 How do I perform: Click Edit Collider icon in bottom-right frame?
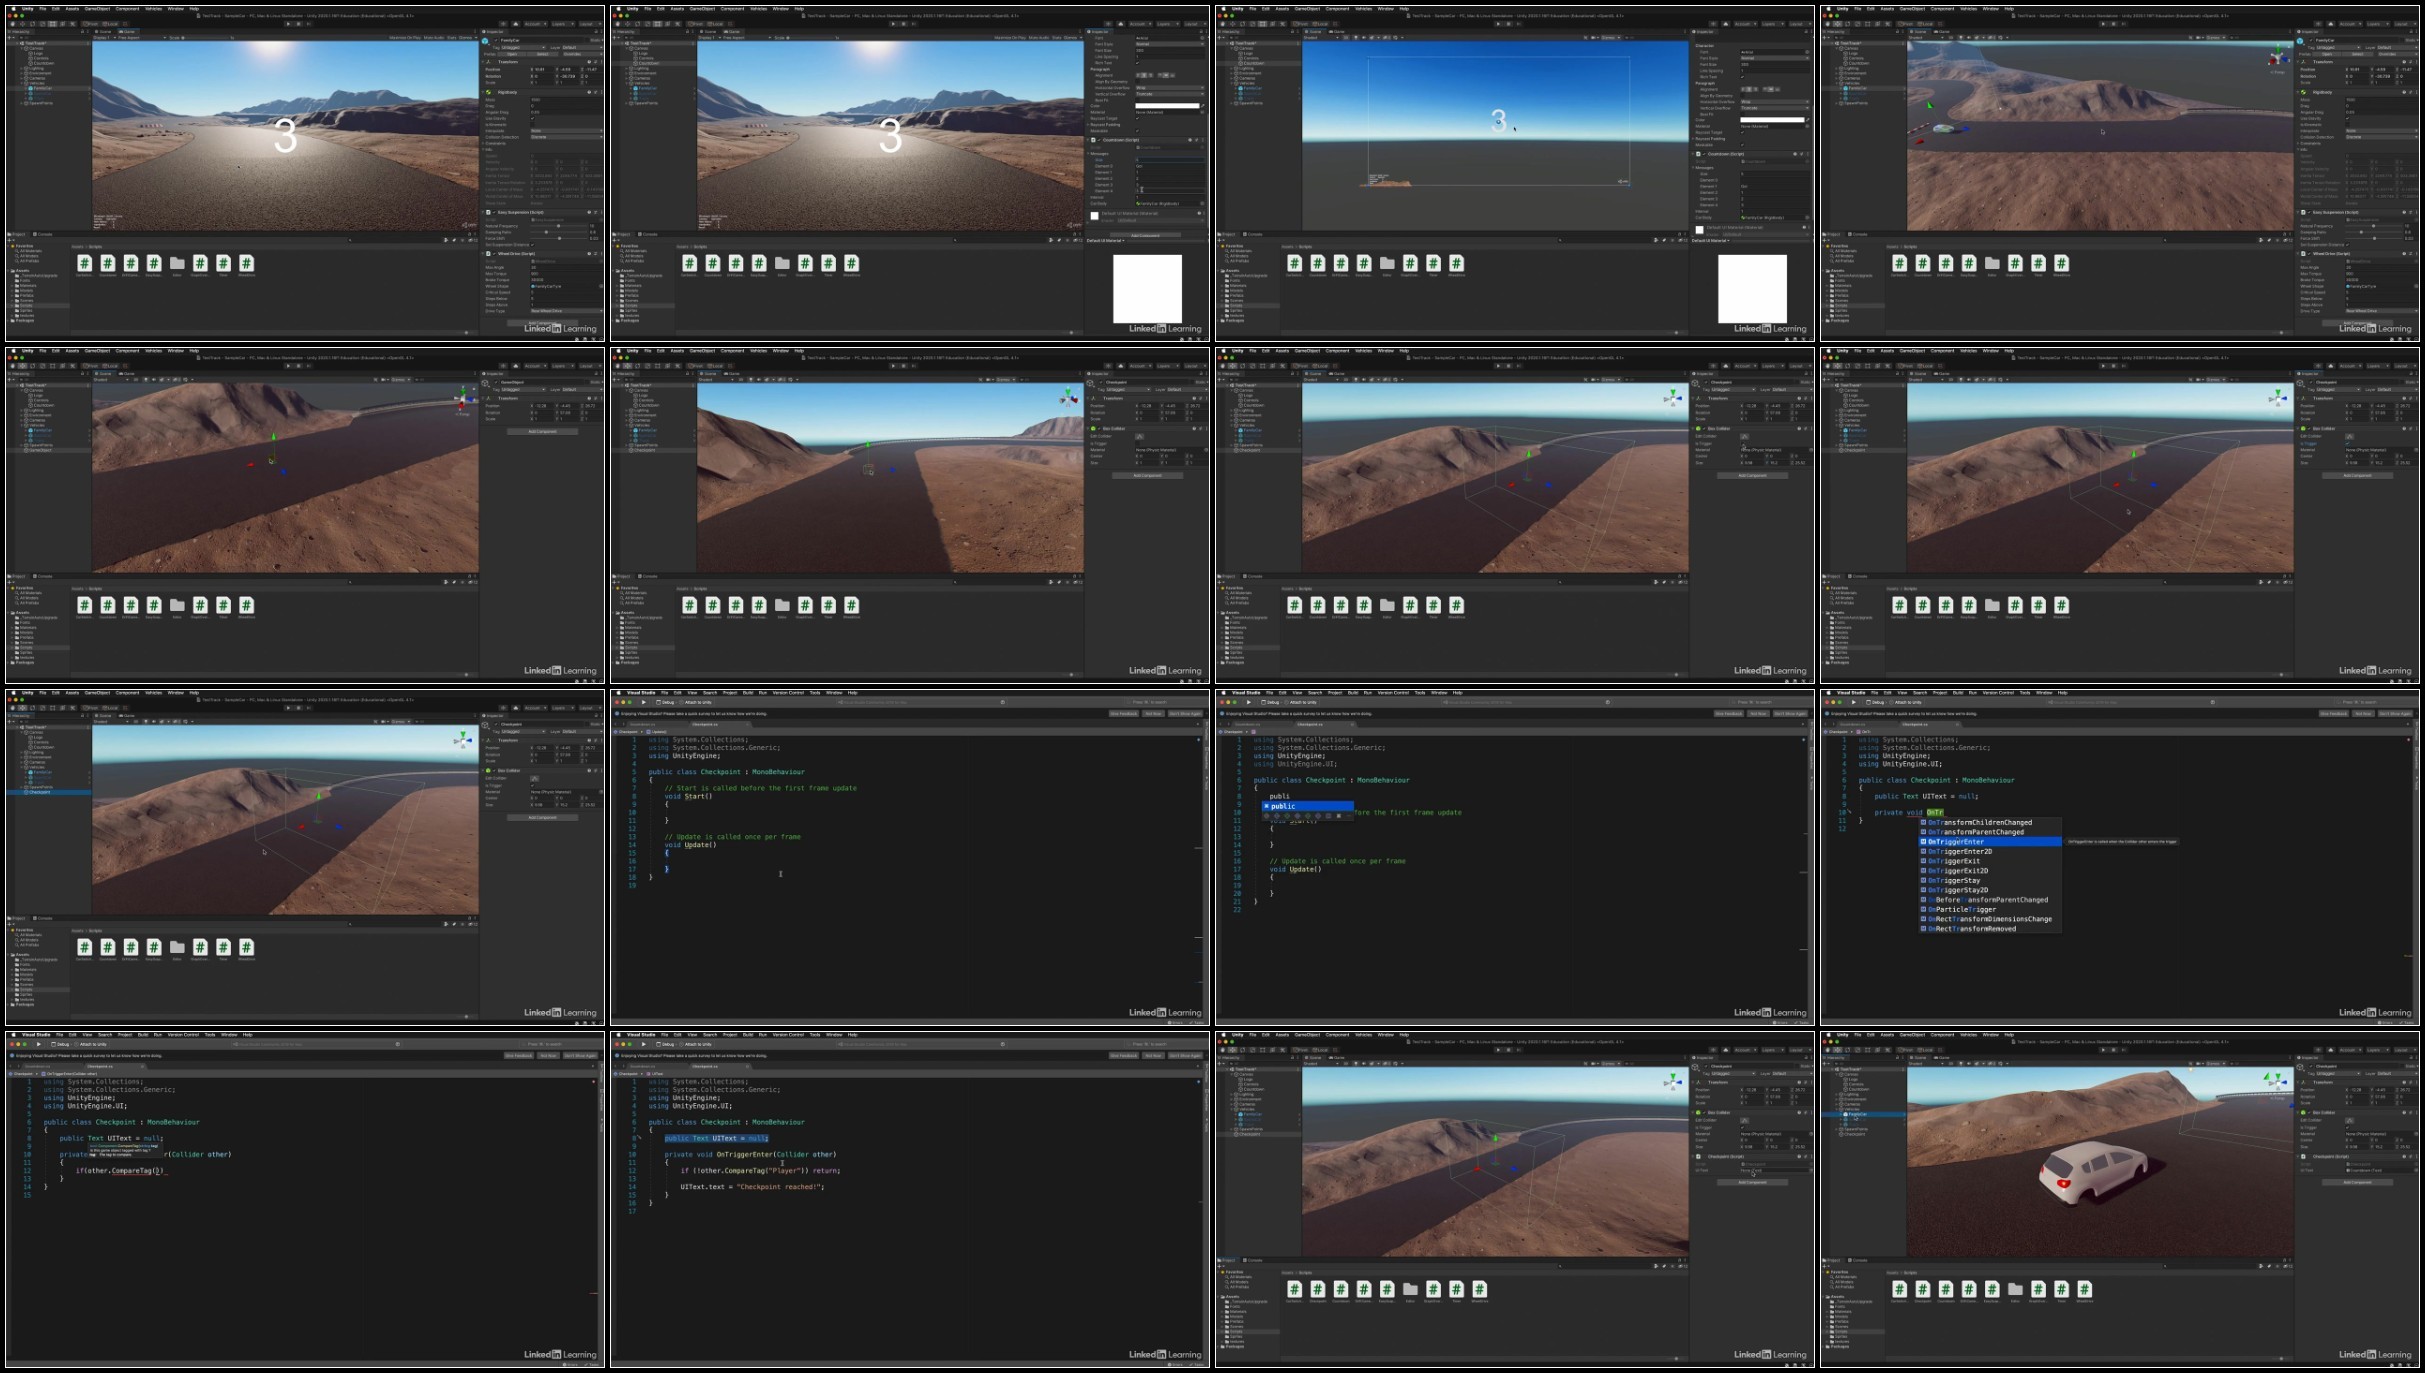(2350, 1121)
